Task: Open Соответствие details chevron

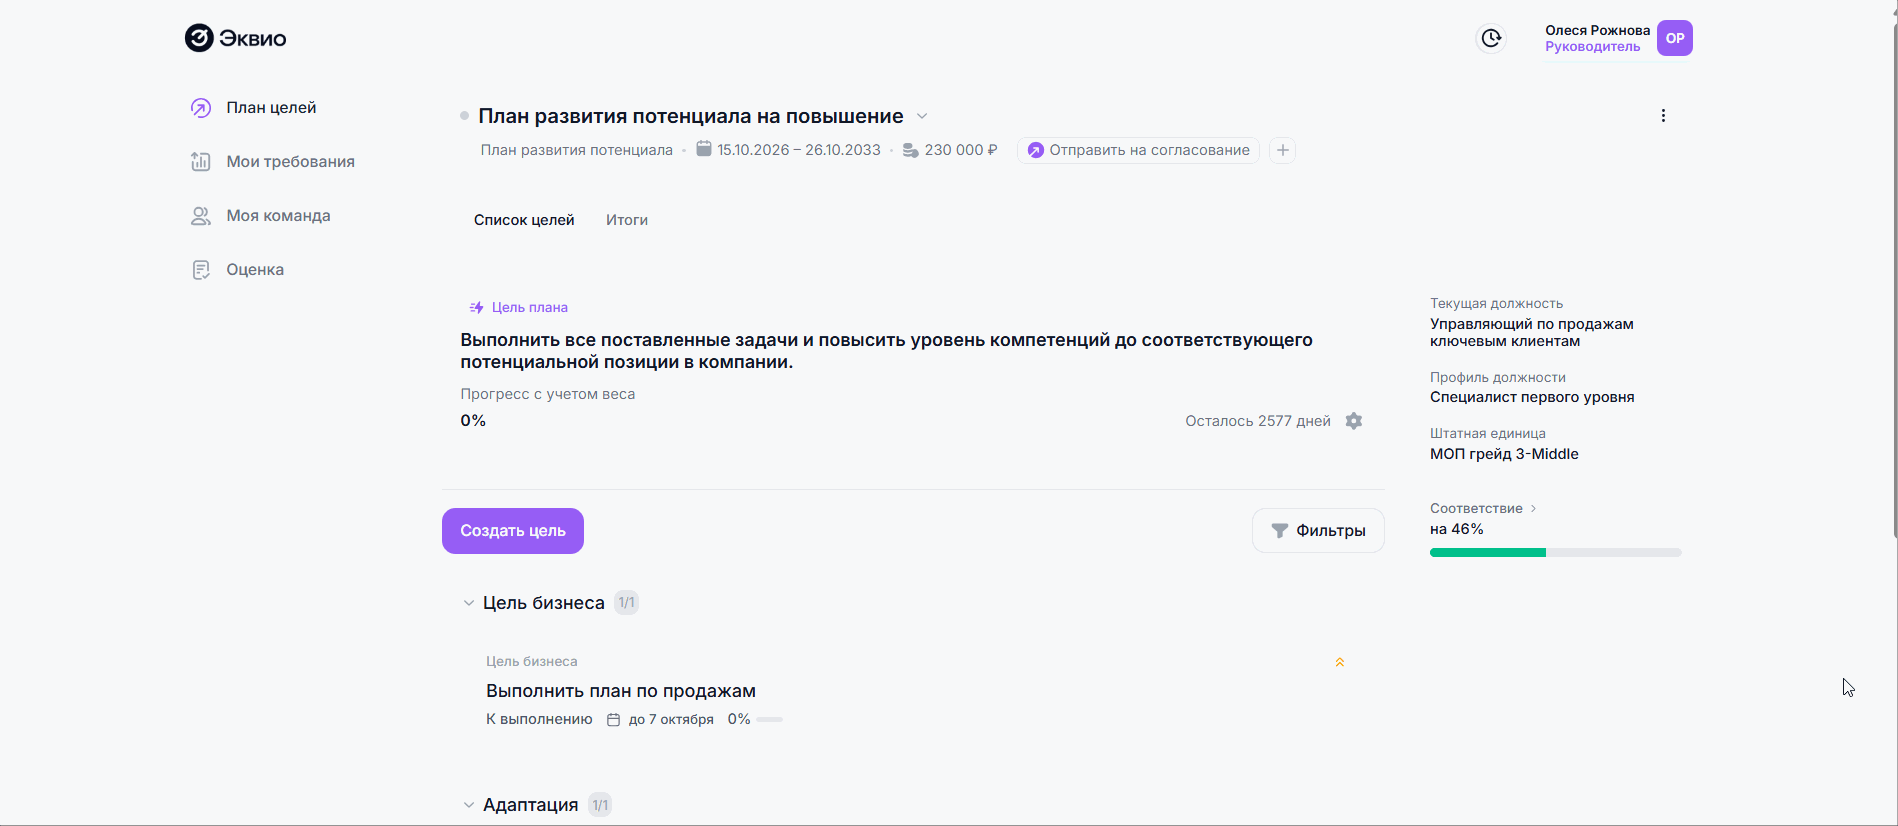Action: click(1533, 509)
